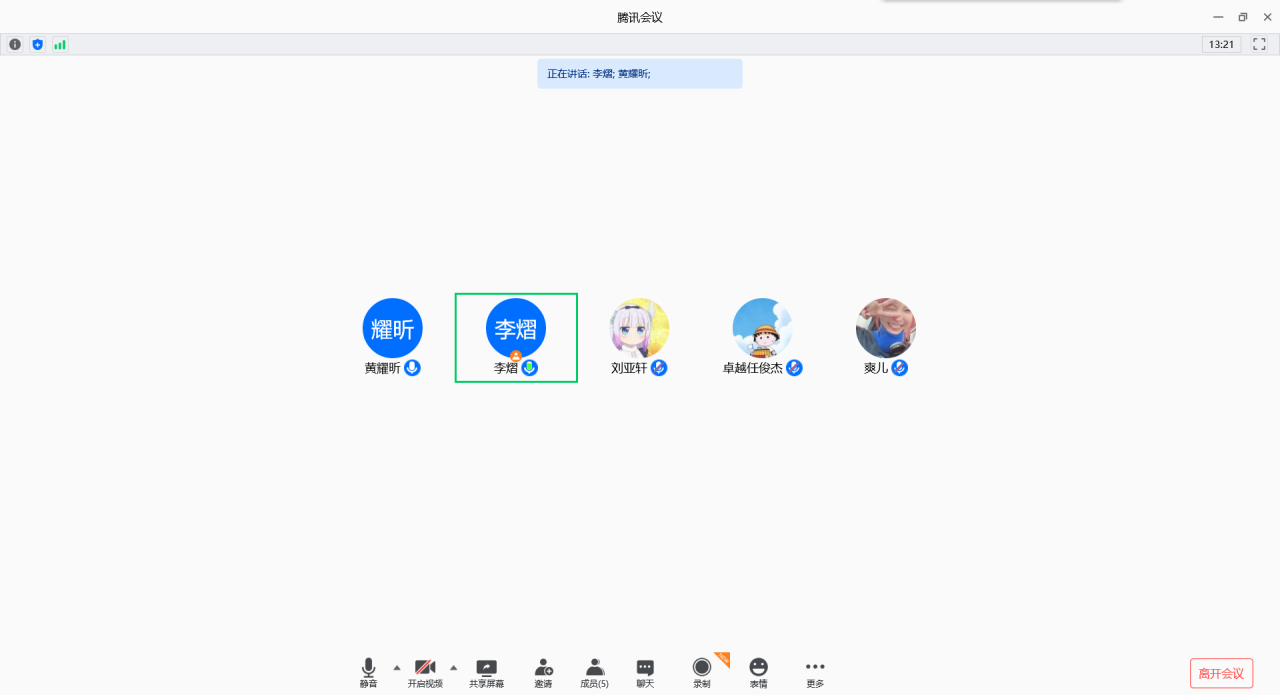The image size is (1280, 695).
Task: Open video options arrow beside 开启视频
Action: [454, 667]
